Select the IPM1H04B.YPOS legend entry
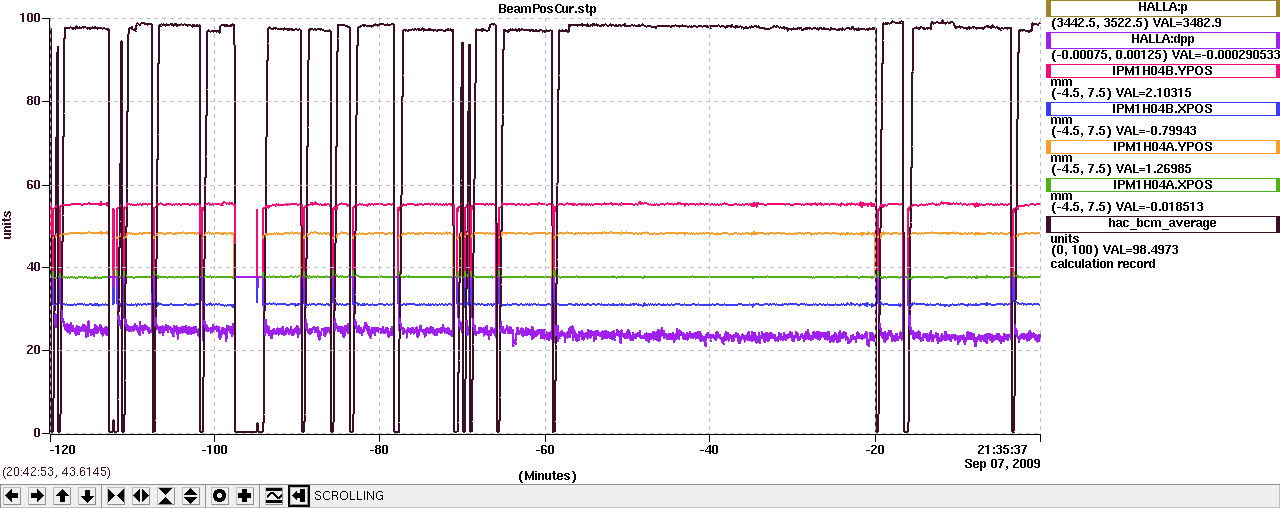This screenshot has width=1280, height=508. (x=1163, y=71)
